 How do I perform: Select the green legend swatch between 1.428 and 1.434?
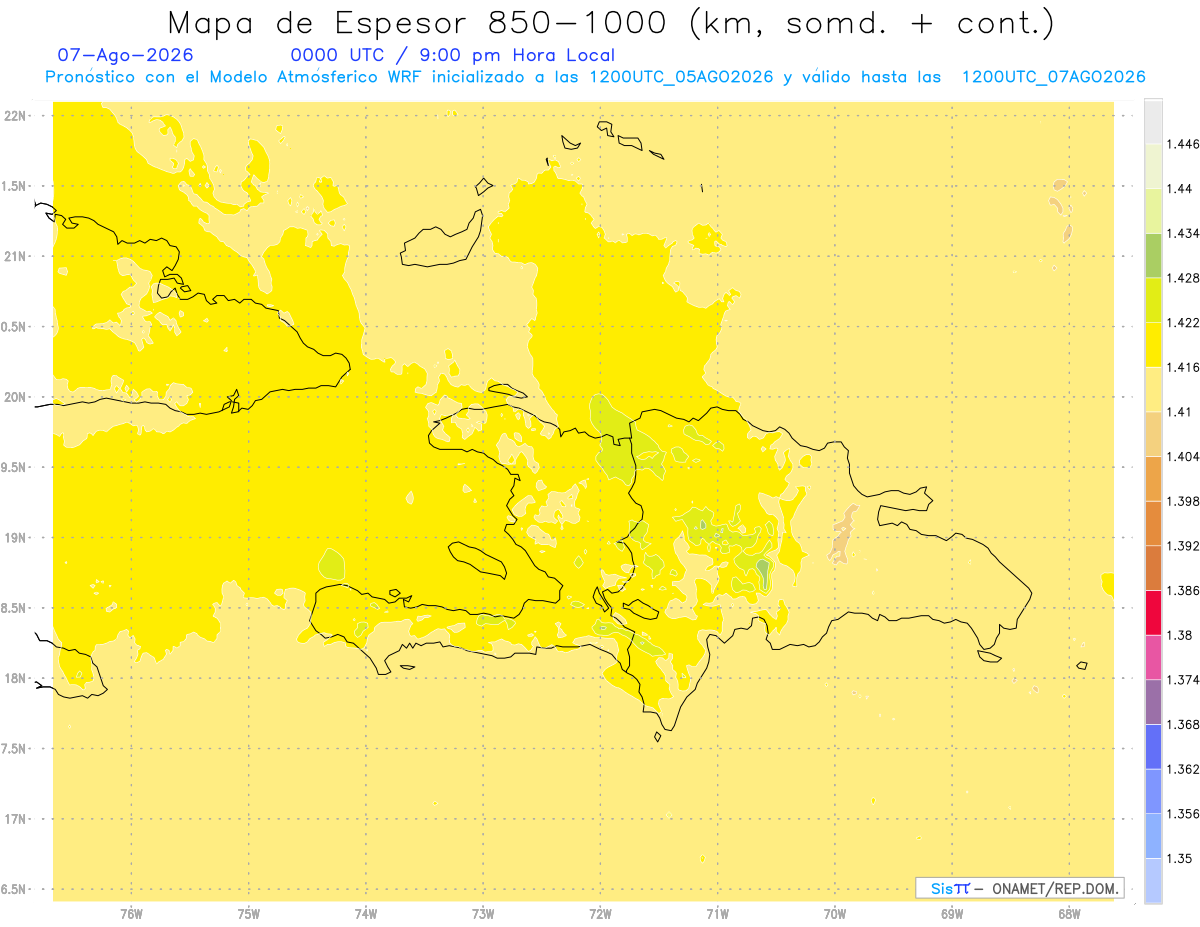[x=1153, y=255]
